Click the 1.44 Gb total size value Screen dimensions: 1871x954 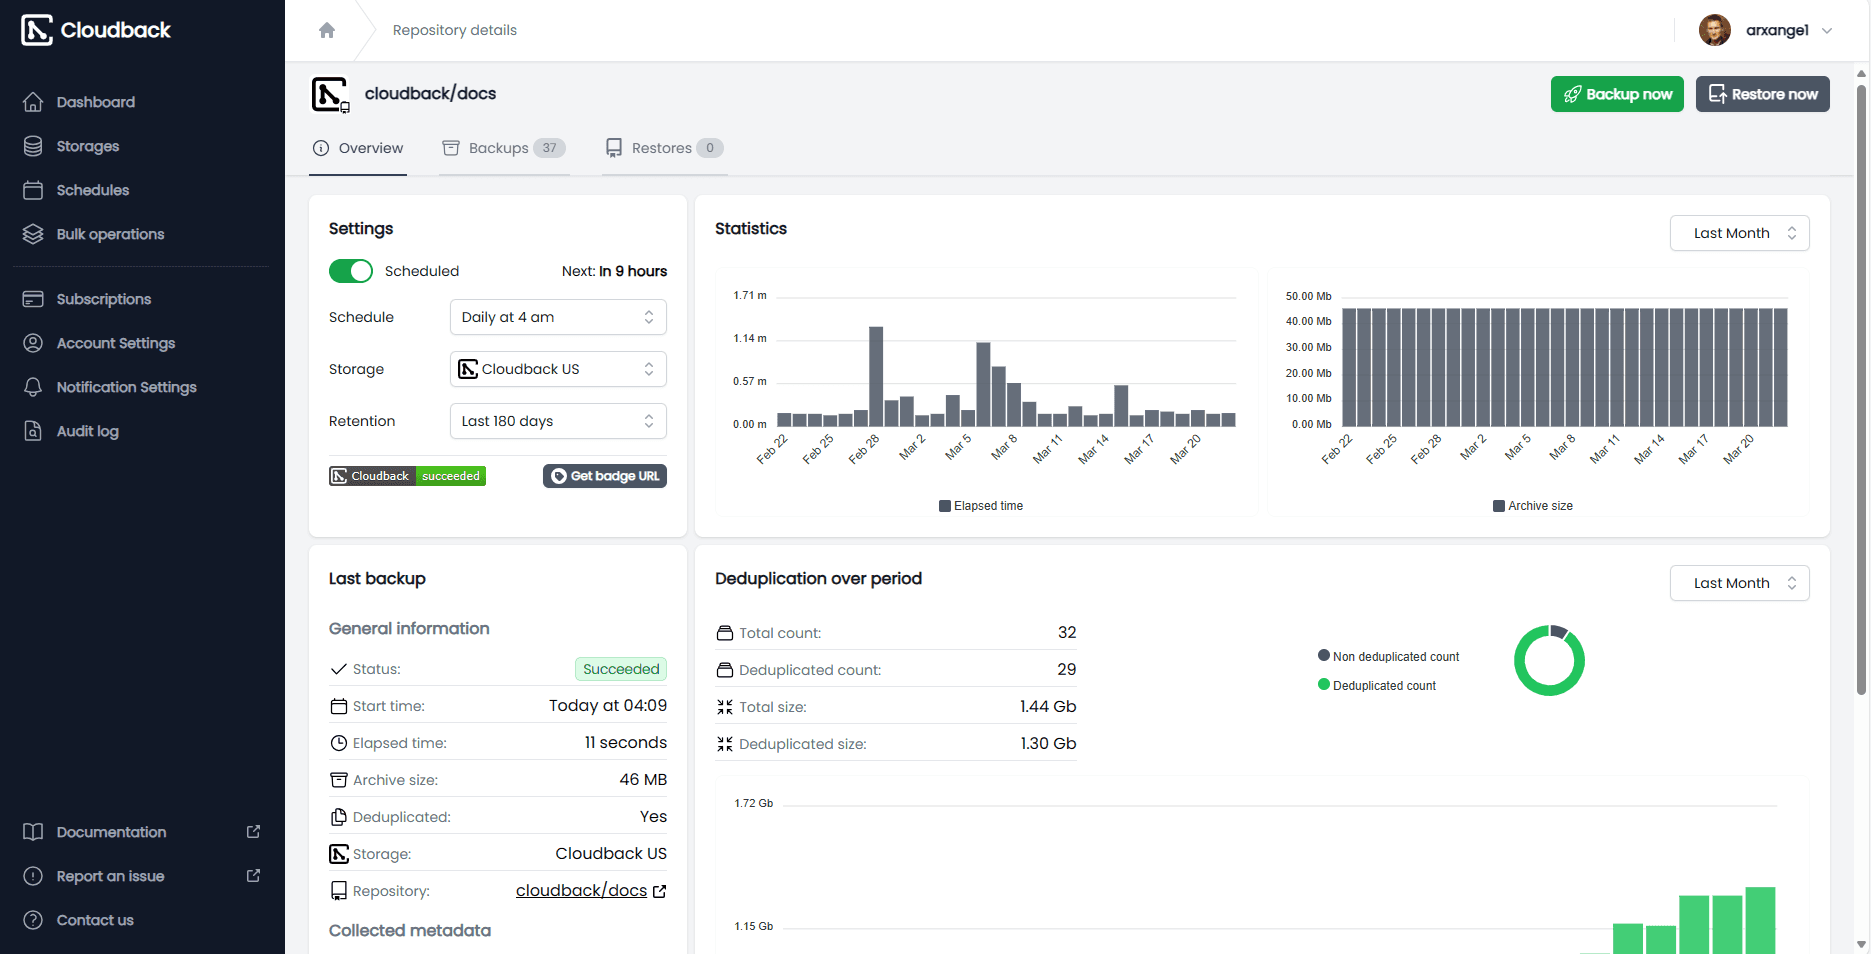[1048, 707]
